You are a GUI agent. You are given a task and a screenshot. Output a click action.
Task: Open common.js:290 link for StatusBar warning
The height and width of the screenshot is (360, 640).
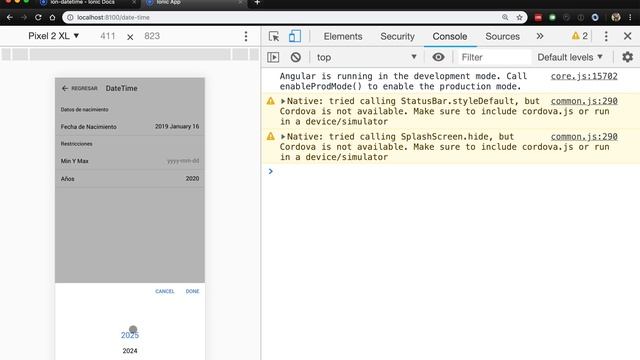point(584,101)
